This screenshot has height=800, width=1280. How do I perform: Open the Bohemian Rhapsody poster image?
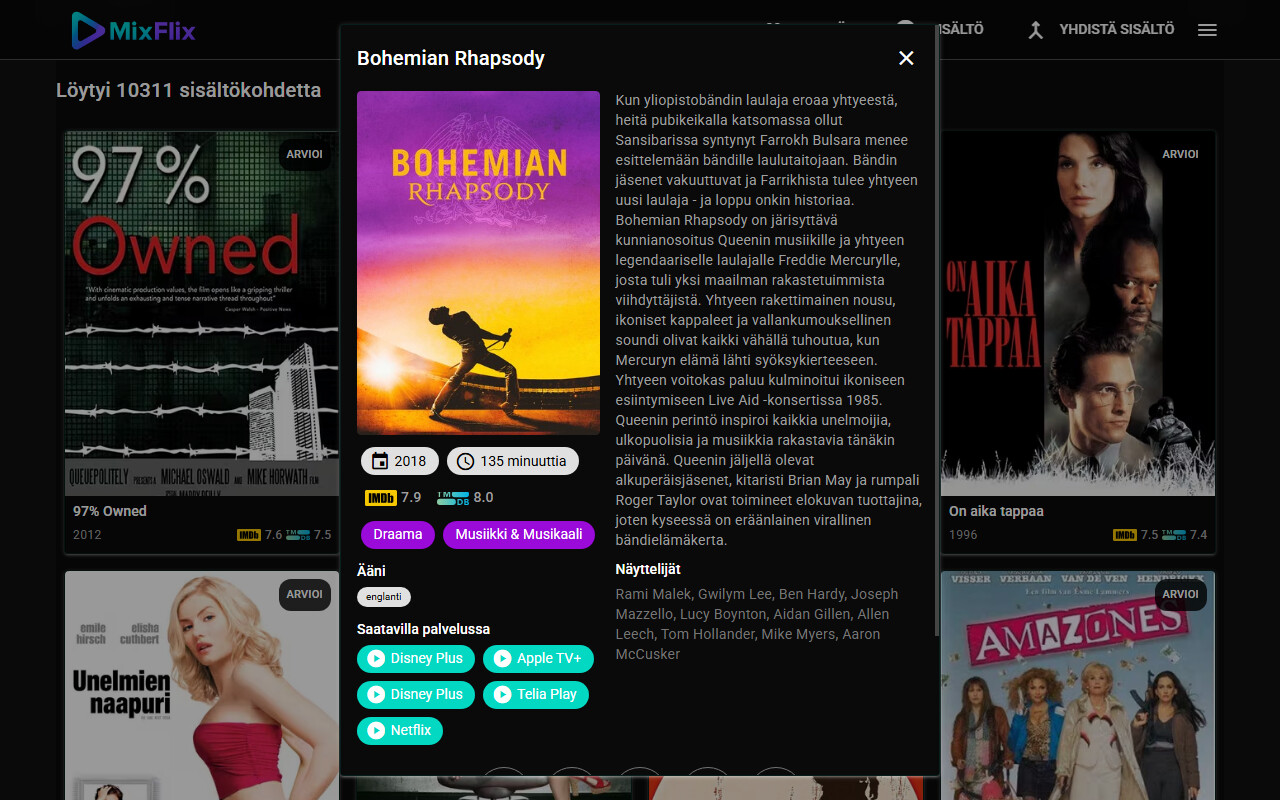[x=478, y=263]
